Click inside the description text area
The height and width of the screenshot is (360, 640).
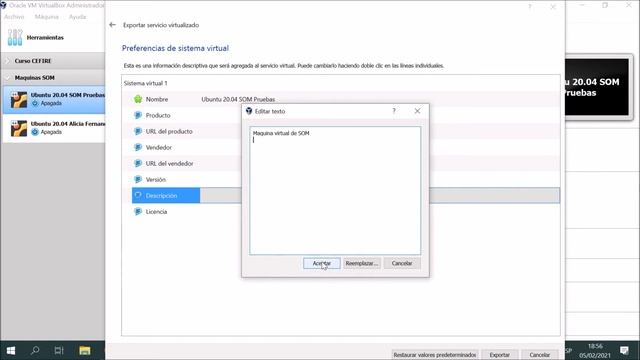335,191
